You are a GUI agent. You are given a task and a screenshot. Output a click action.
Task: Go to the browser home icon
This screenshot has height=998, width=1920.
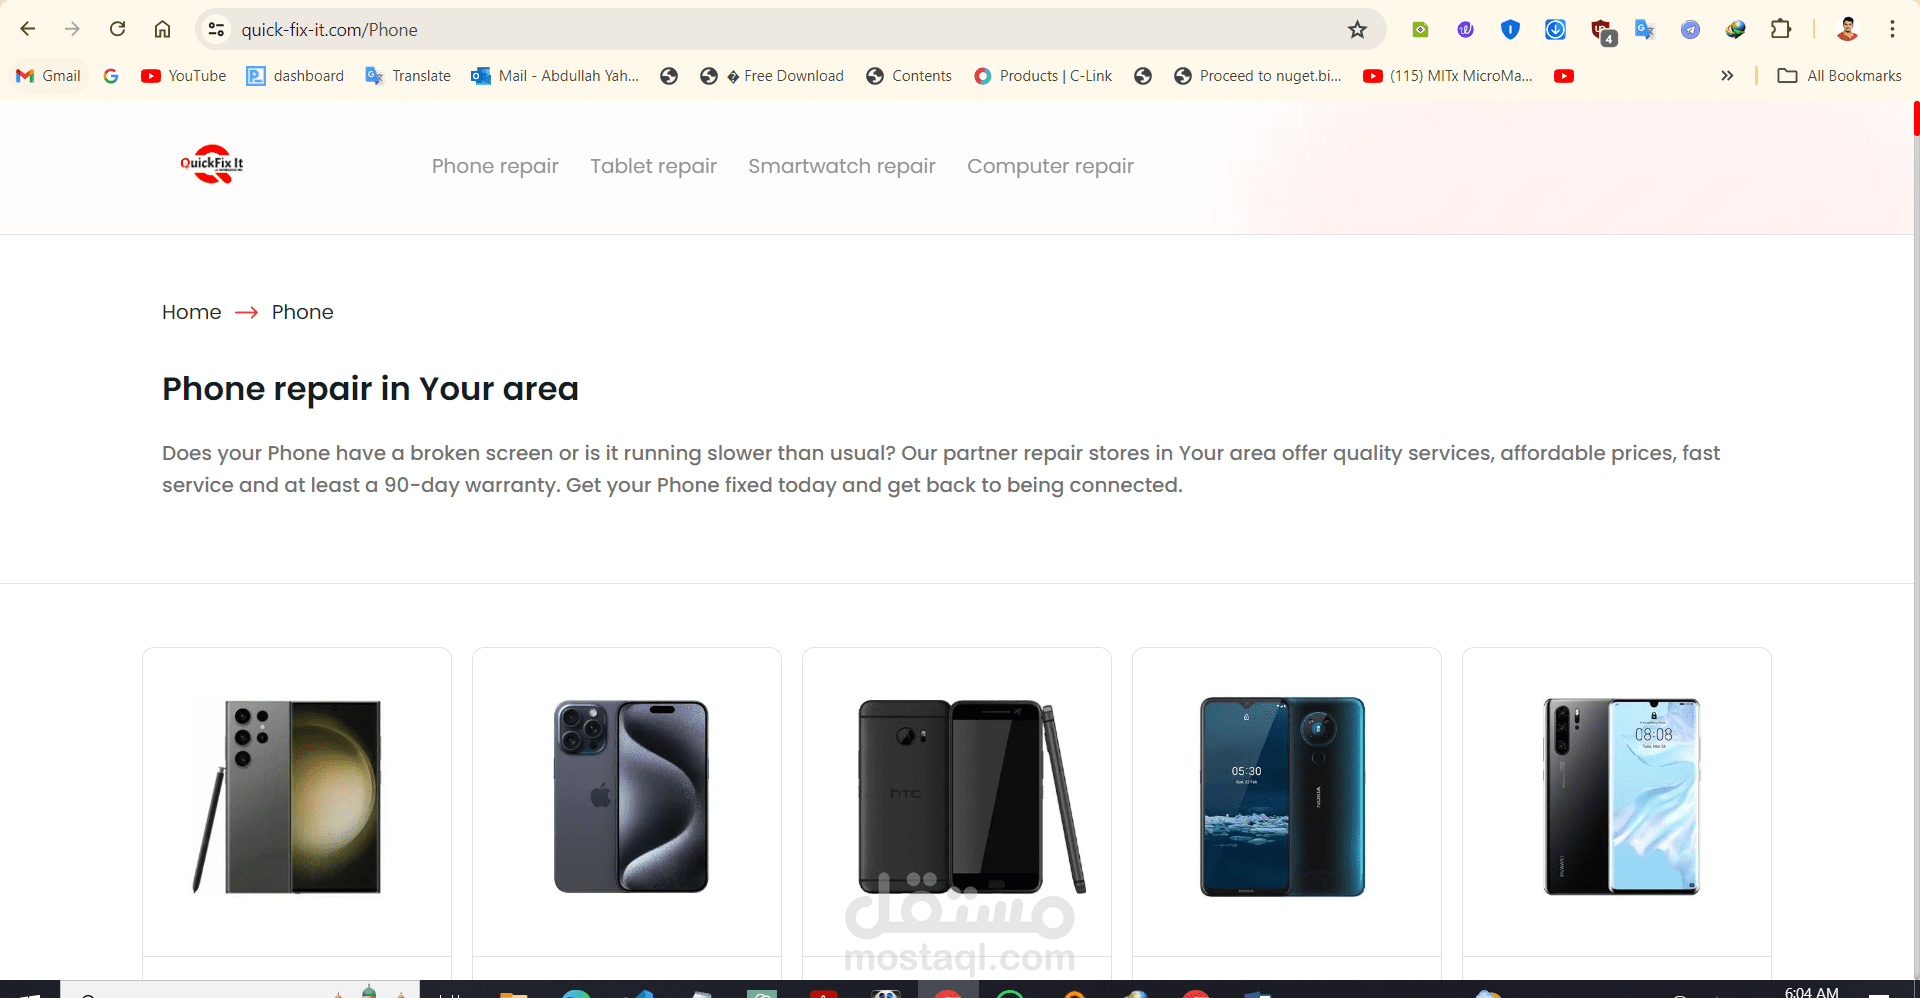[162, 29]
